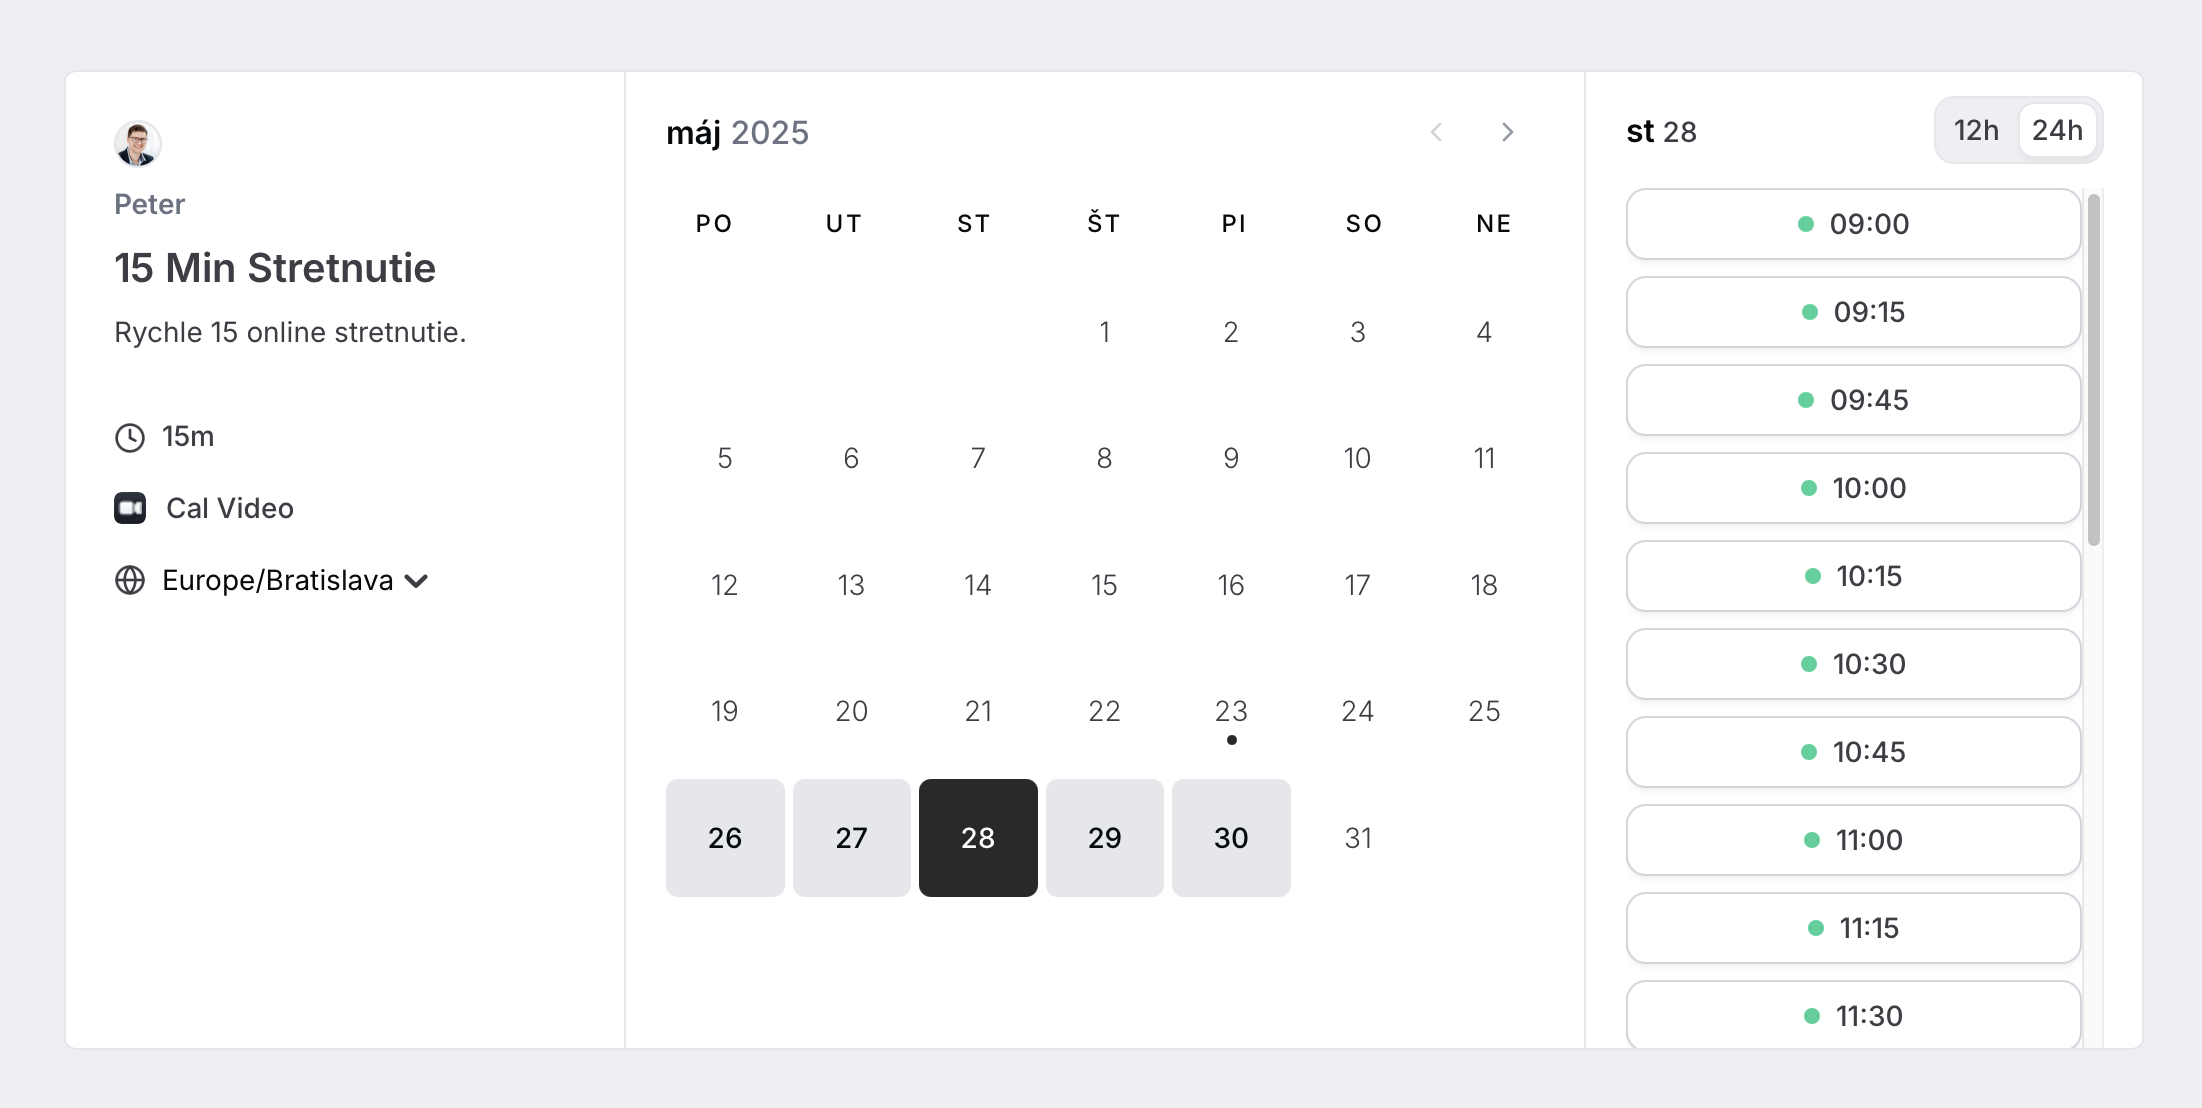The width and height of the screenshot is (2202, 1108).
Task: Click the selected date 28
Action: point(978,838)
